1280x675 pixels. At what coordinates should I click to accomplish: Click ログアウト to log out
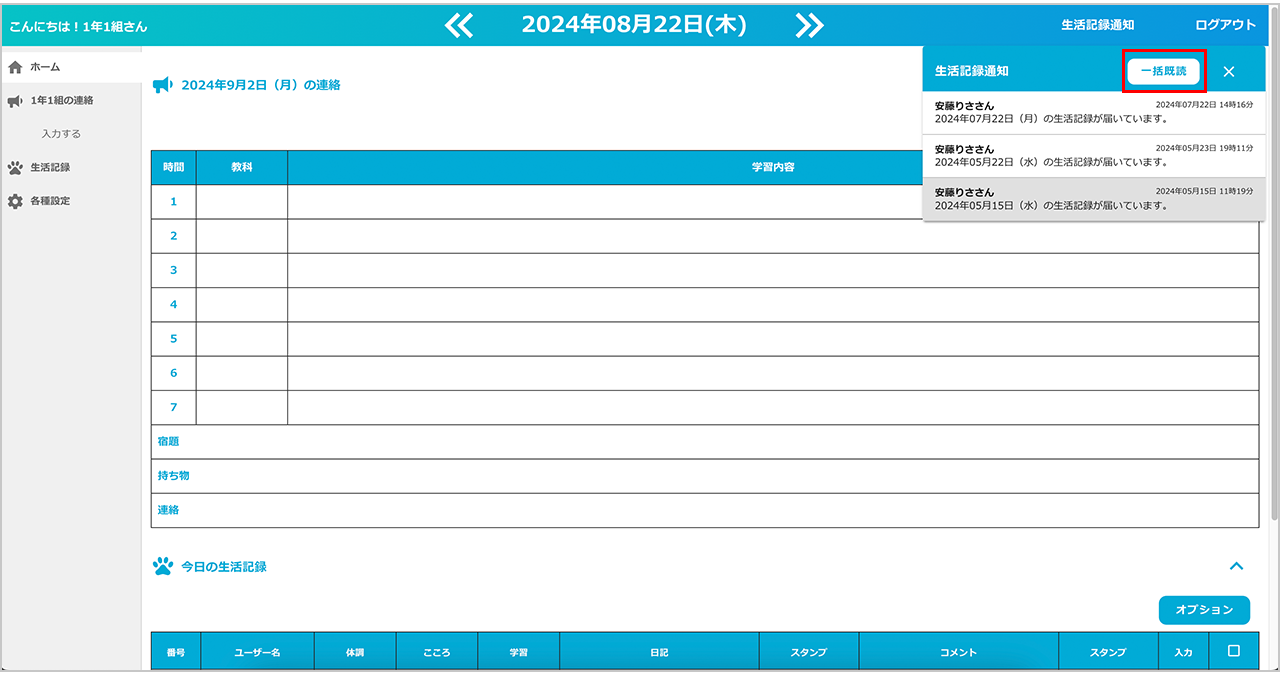pos(1225,25)
